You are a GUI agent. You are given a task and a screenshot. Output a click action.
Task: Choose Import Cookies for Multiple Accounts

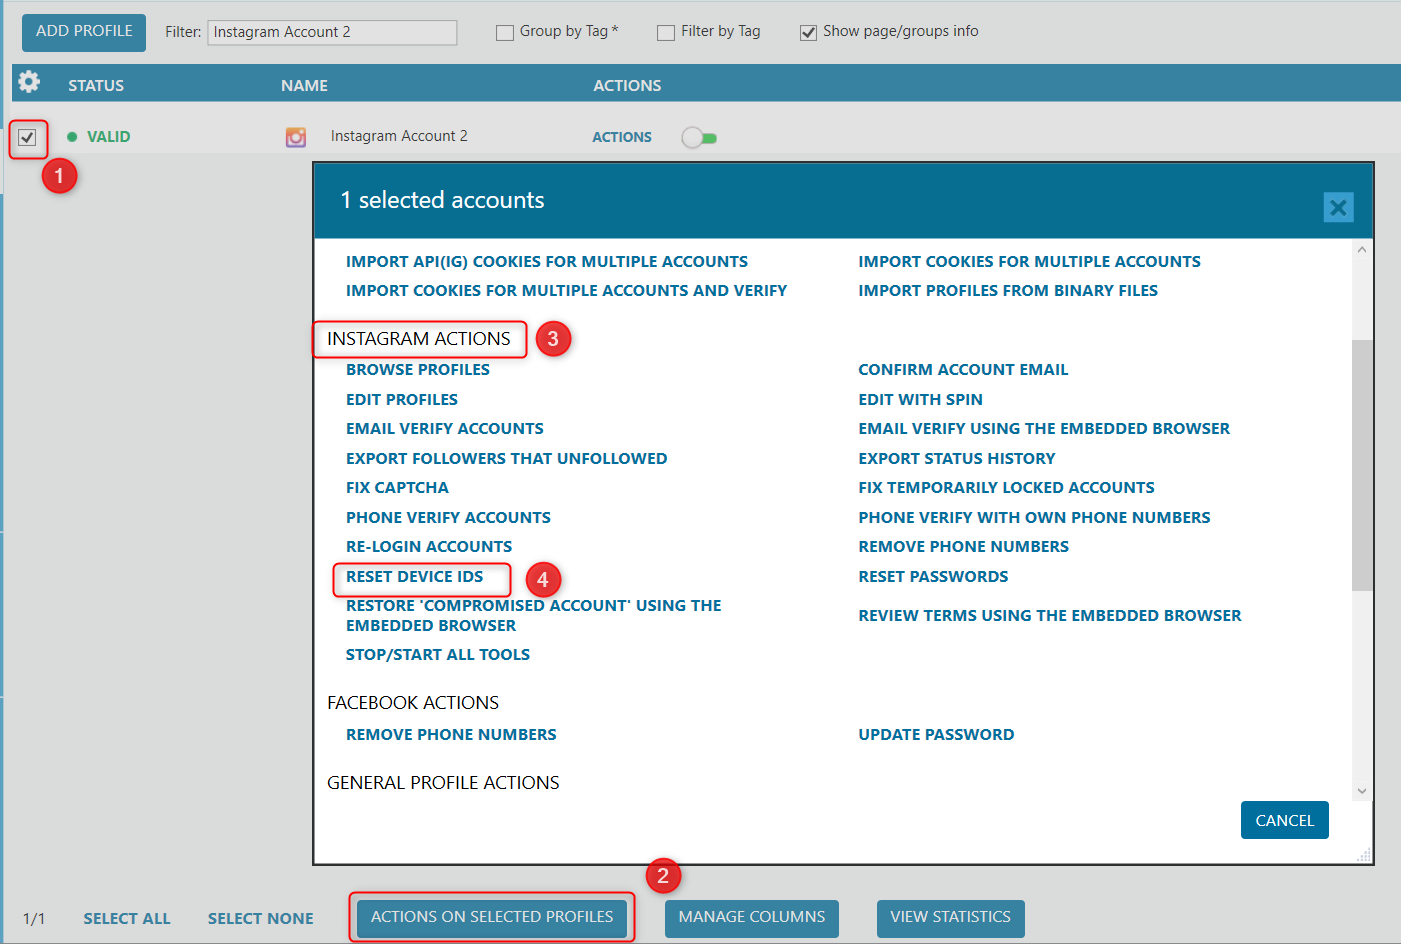click(1029, 262)
